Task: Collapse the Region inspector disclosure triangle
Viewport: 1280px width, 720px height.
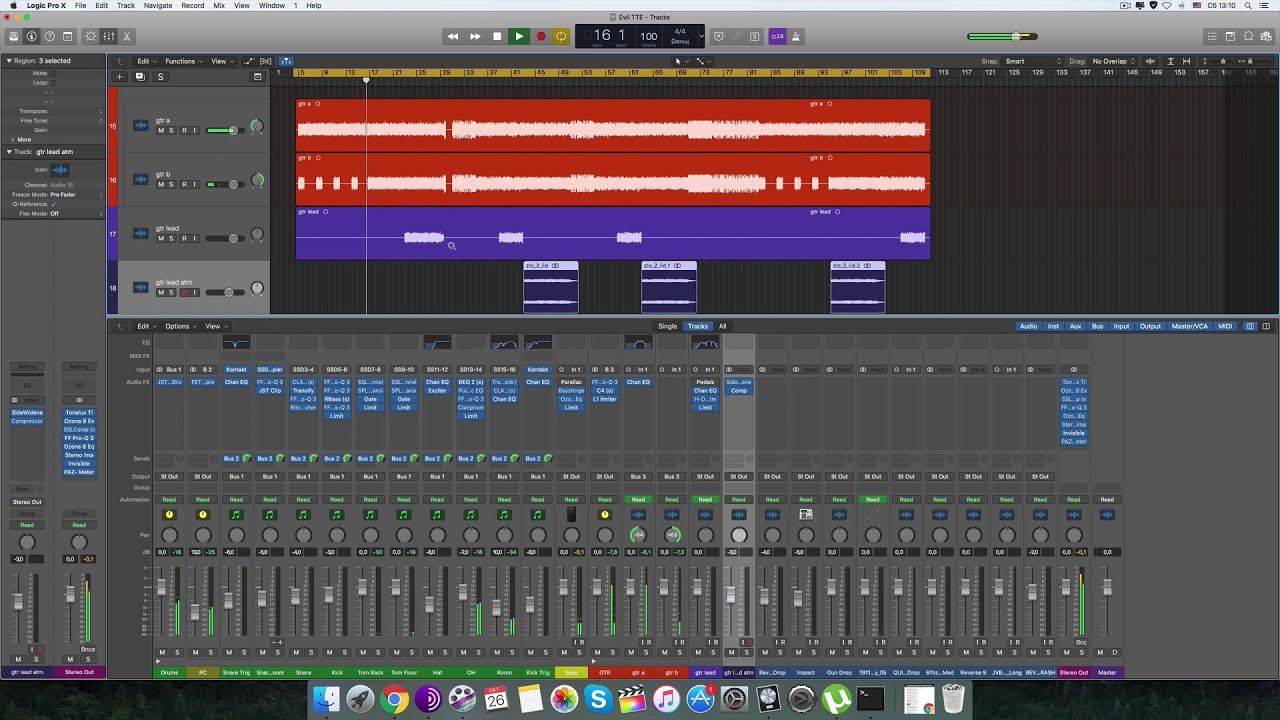Action: (x=9, y=61)
